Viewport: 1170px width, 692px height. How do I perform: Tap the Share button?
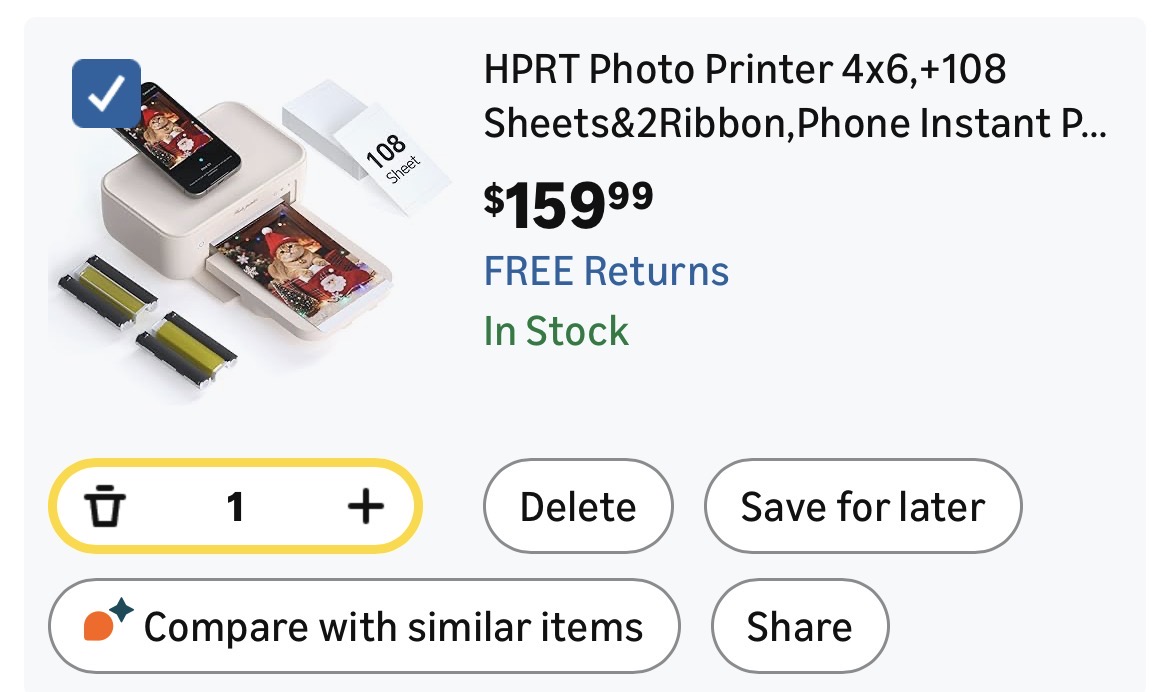(x=799, y=627)
